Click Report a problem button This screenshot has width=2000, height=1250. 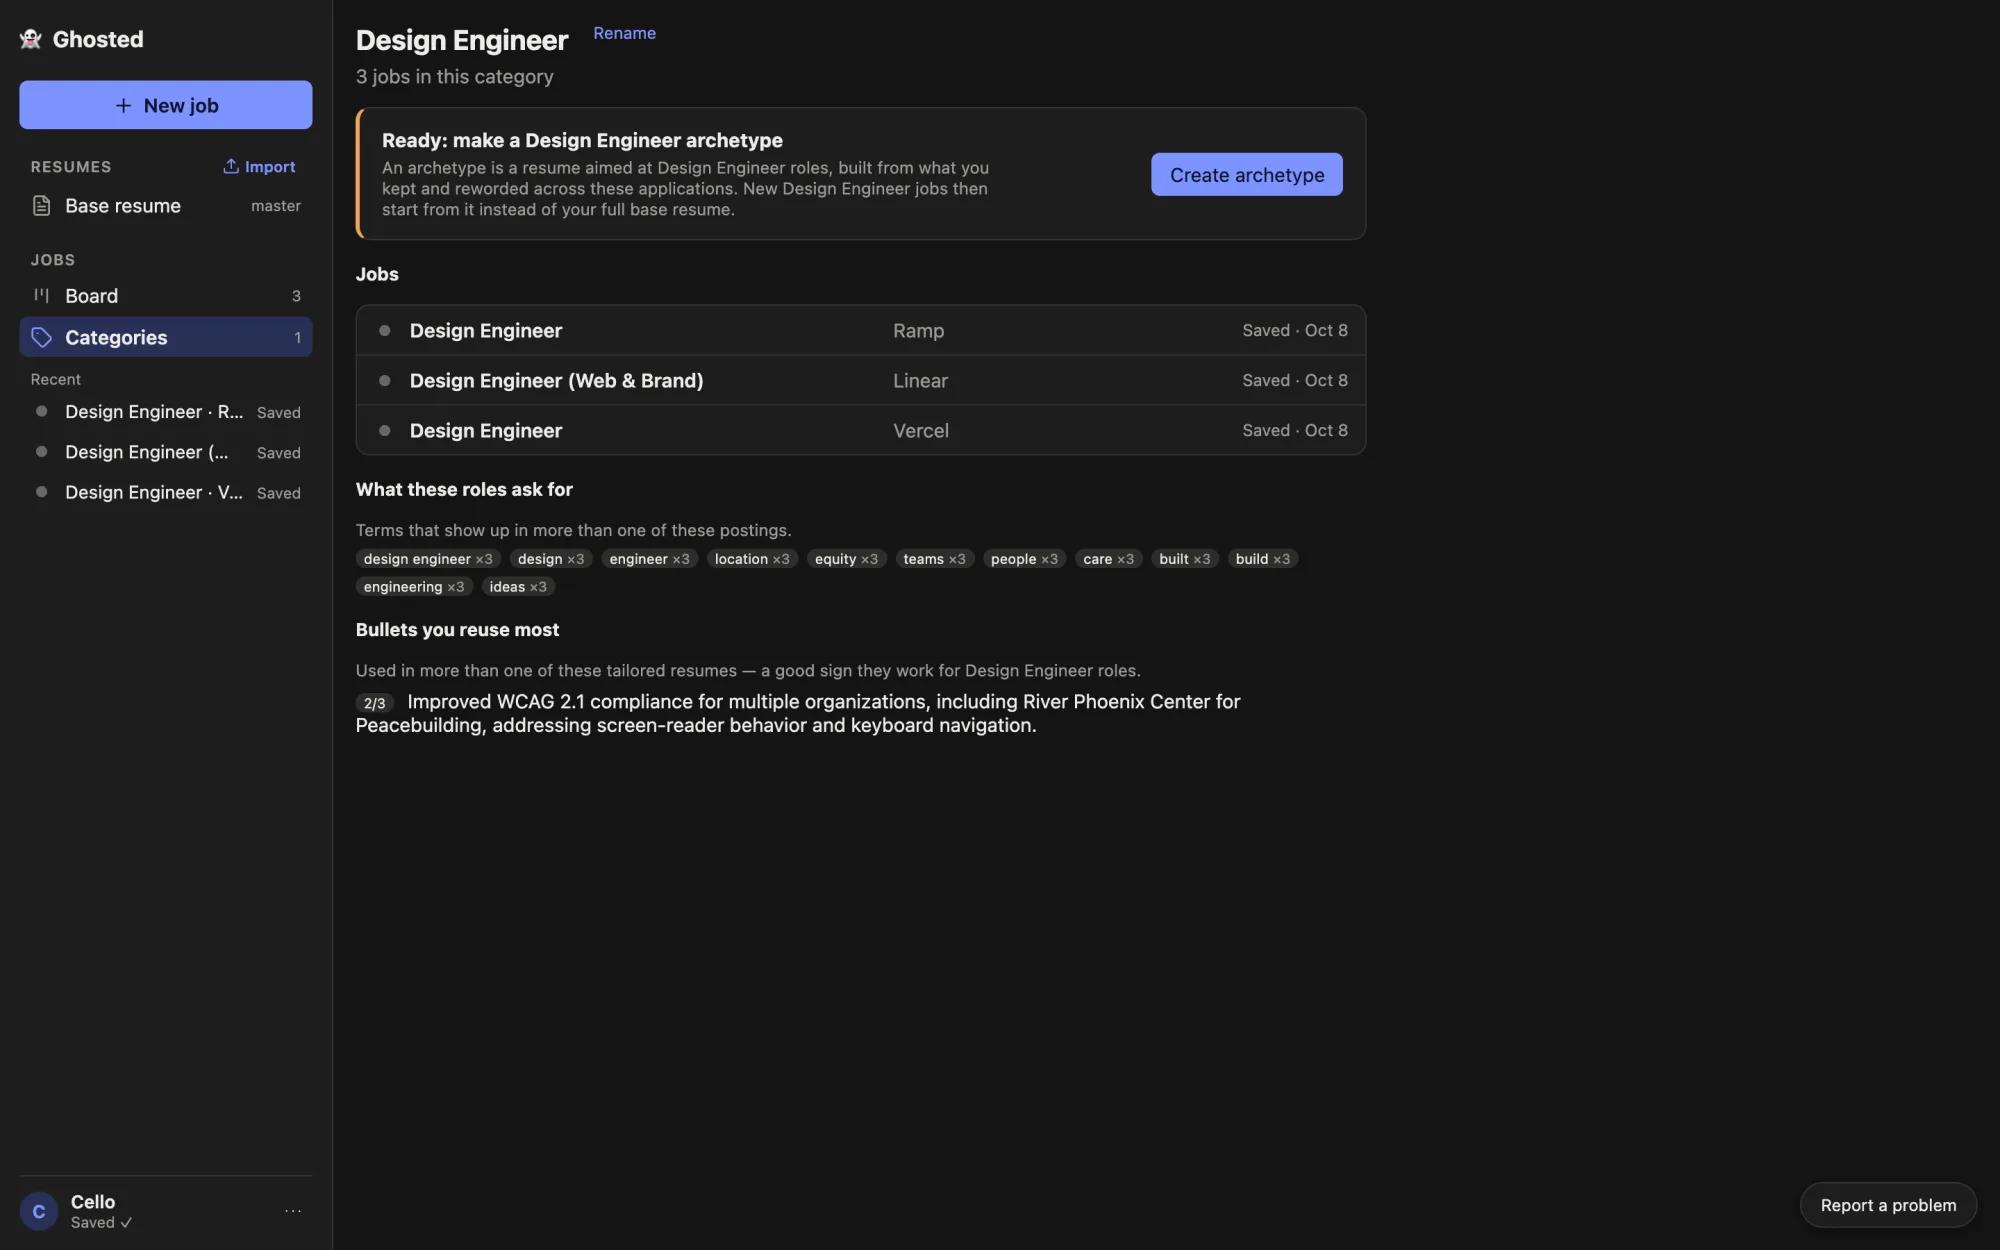click(x=1888, y=1205)
